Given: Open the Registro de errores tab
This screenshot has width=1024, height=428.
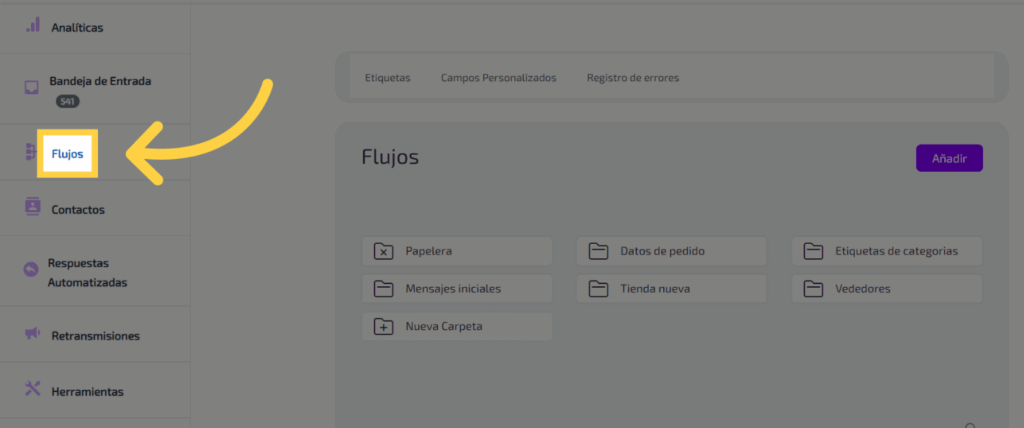Looking at the screenshot, I should point(633,77).
